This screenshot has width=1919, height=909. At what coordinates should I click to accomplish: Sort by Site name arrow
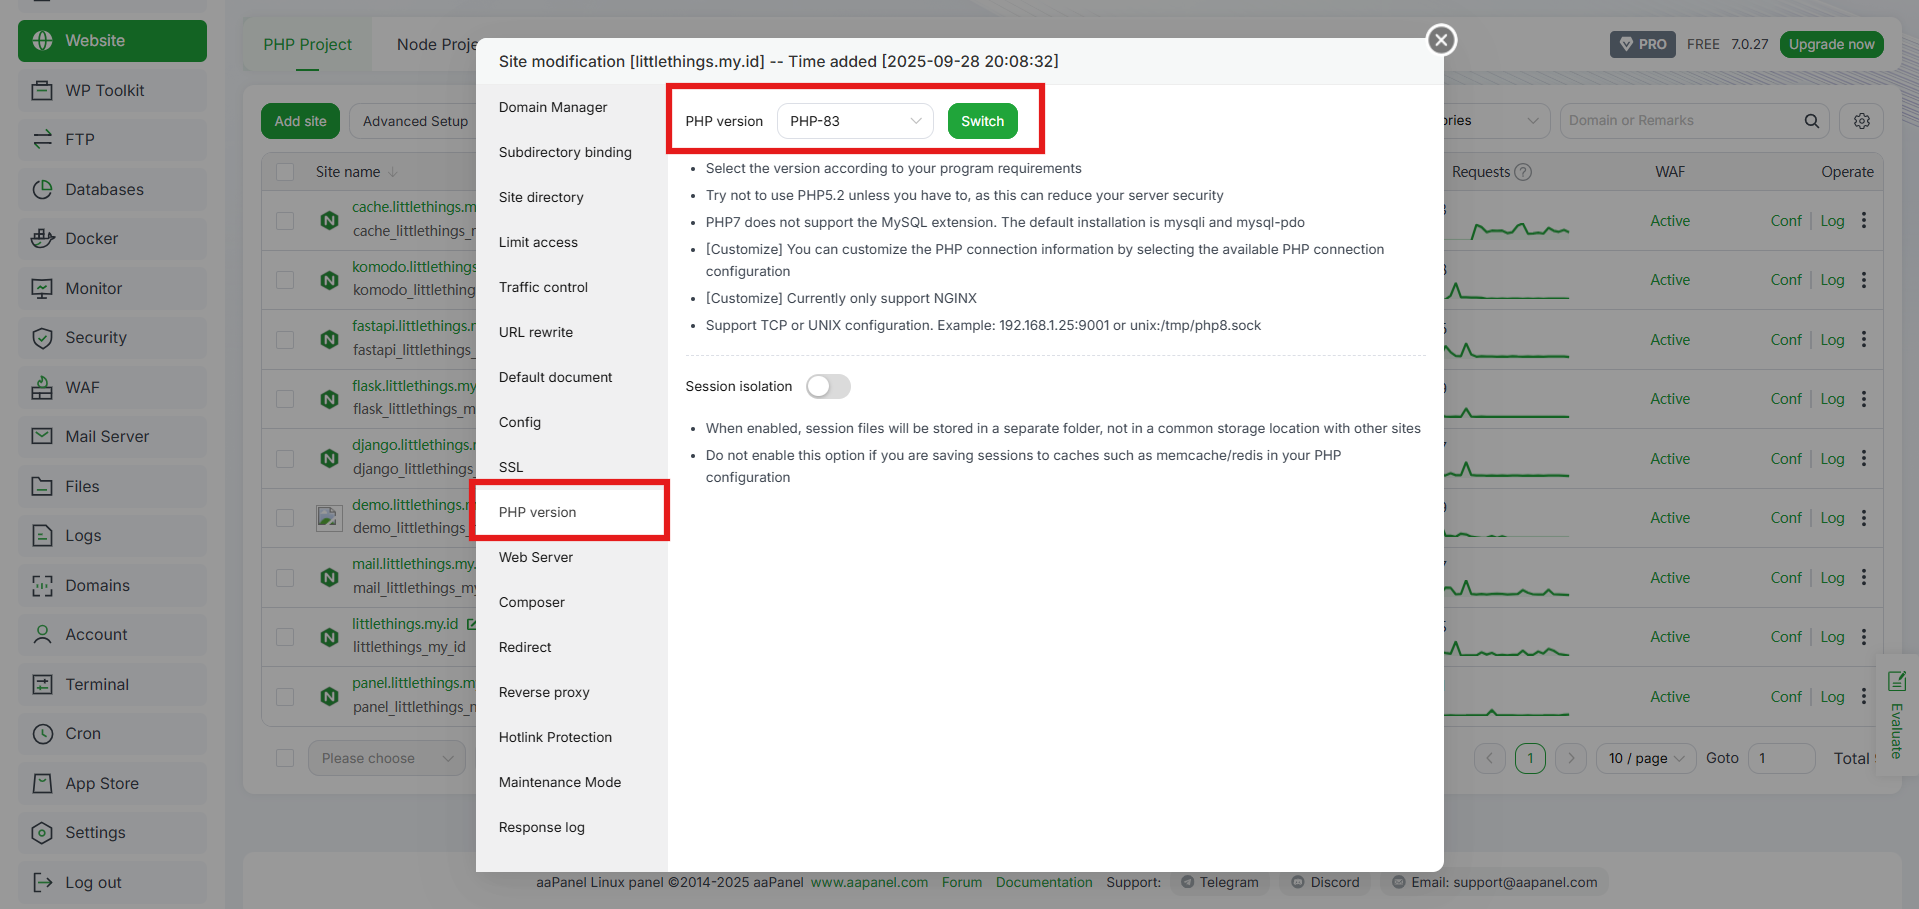393,172
